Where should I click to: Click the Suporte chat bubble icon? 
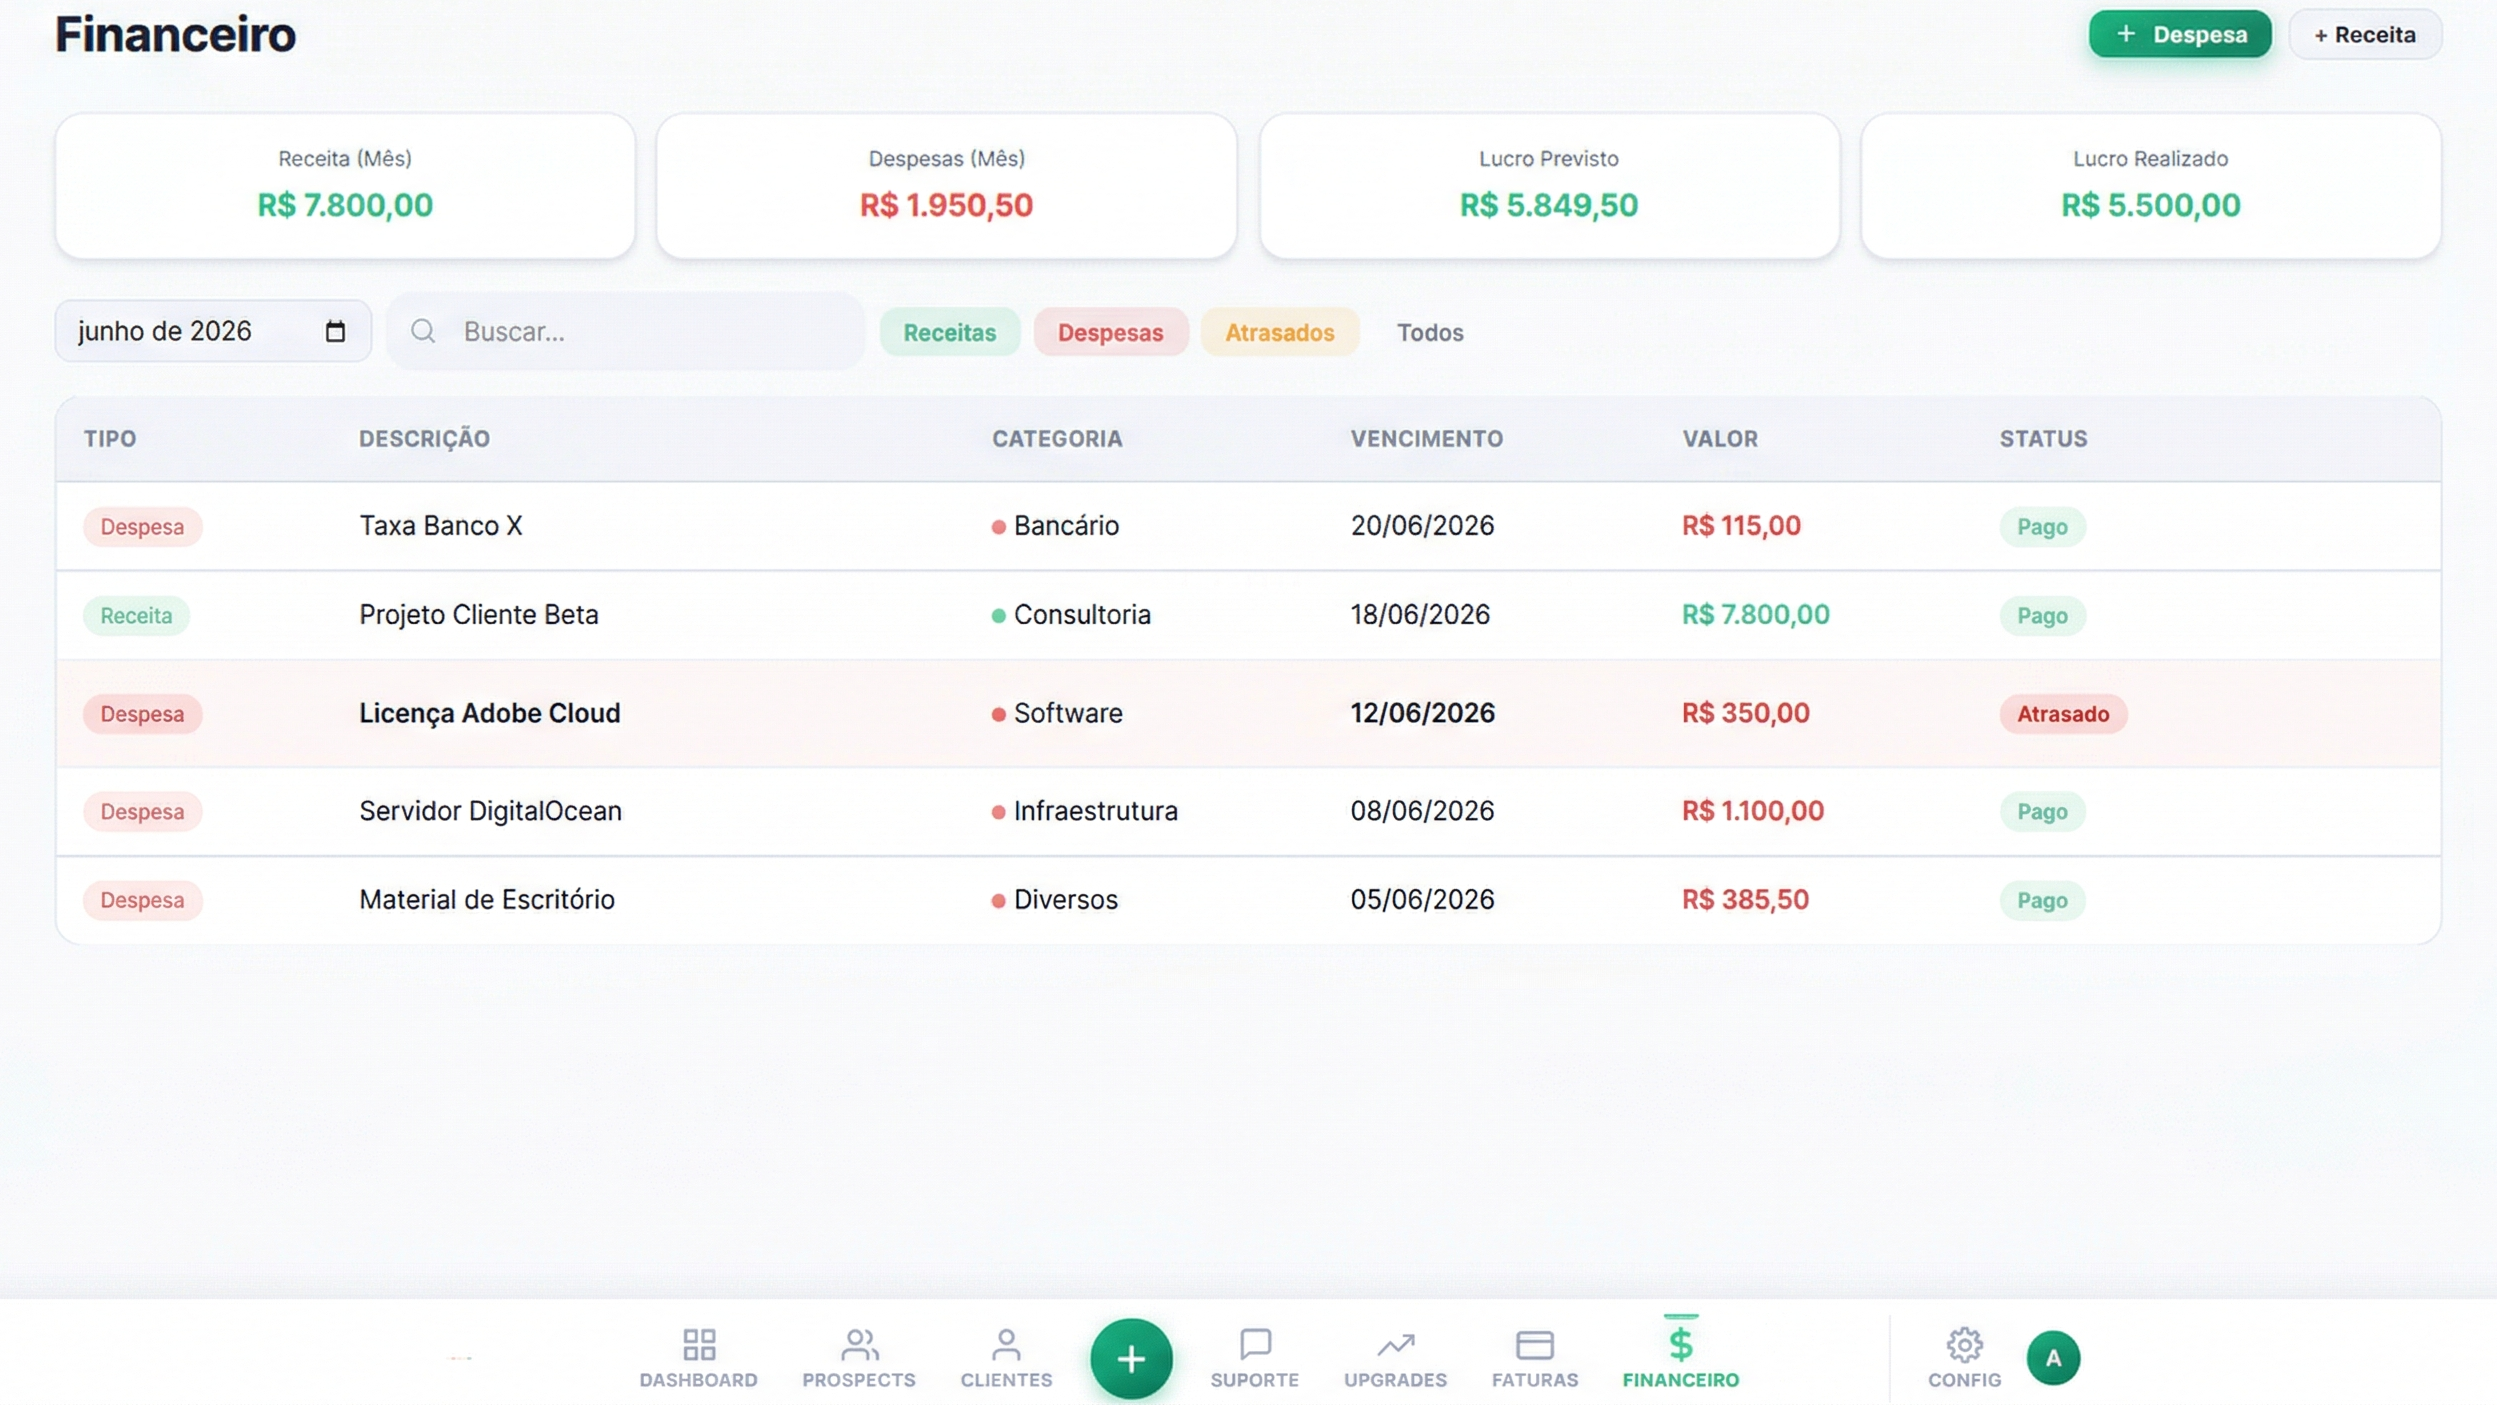[1254, 1344]
